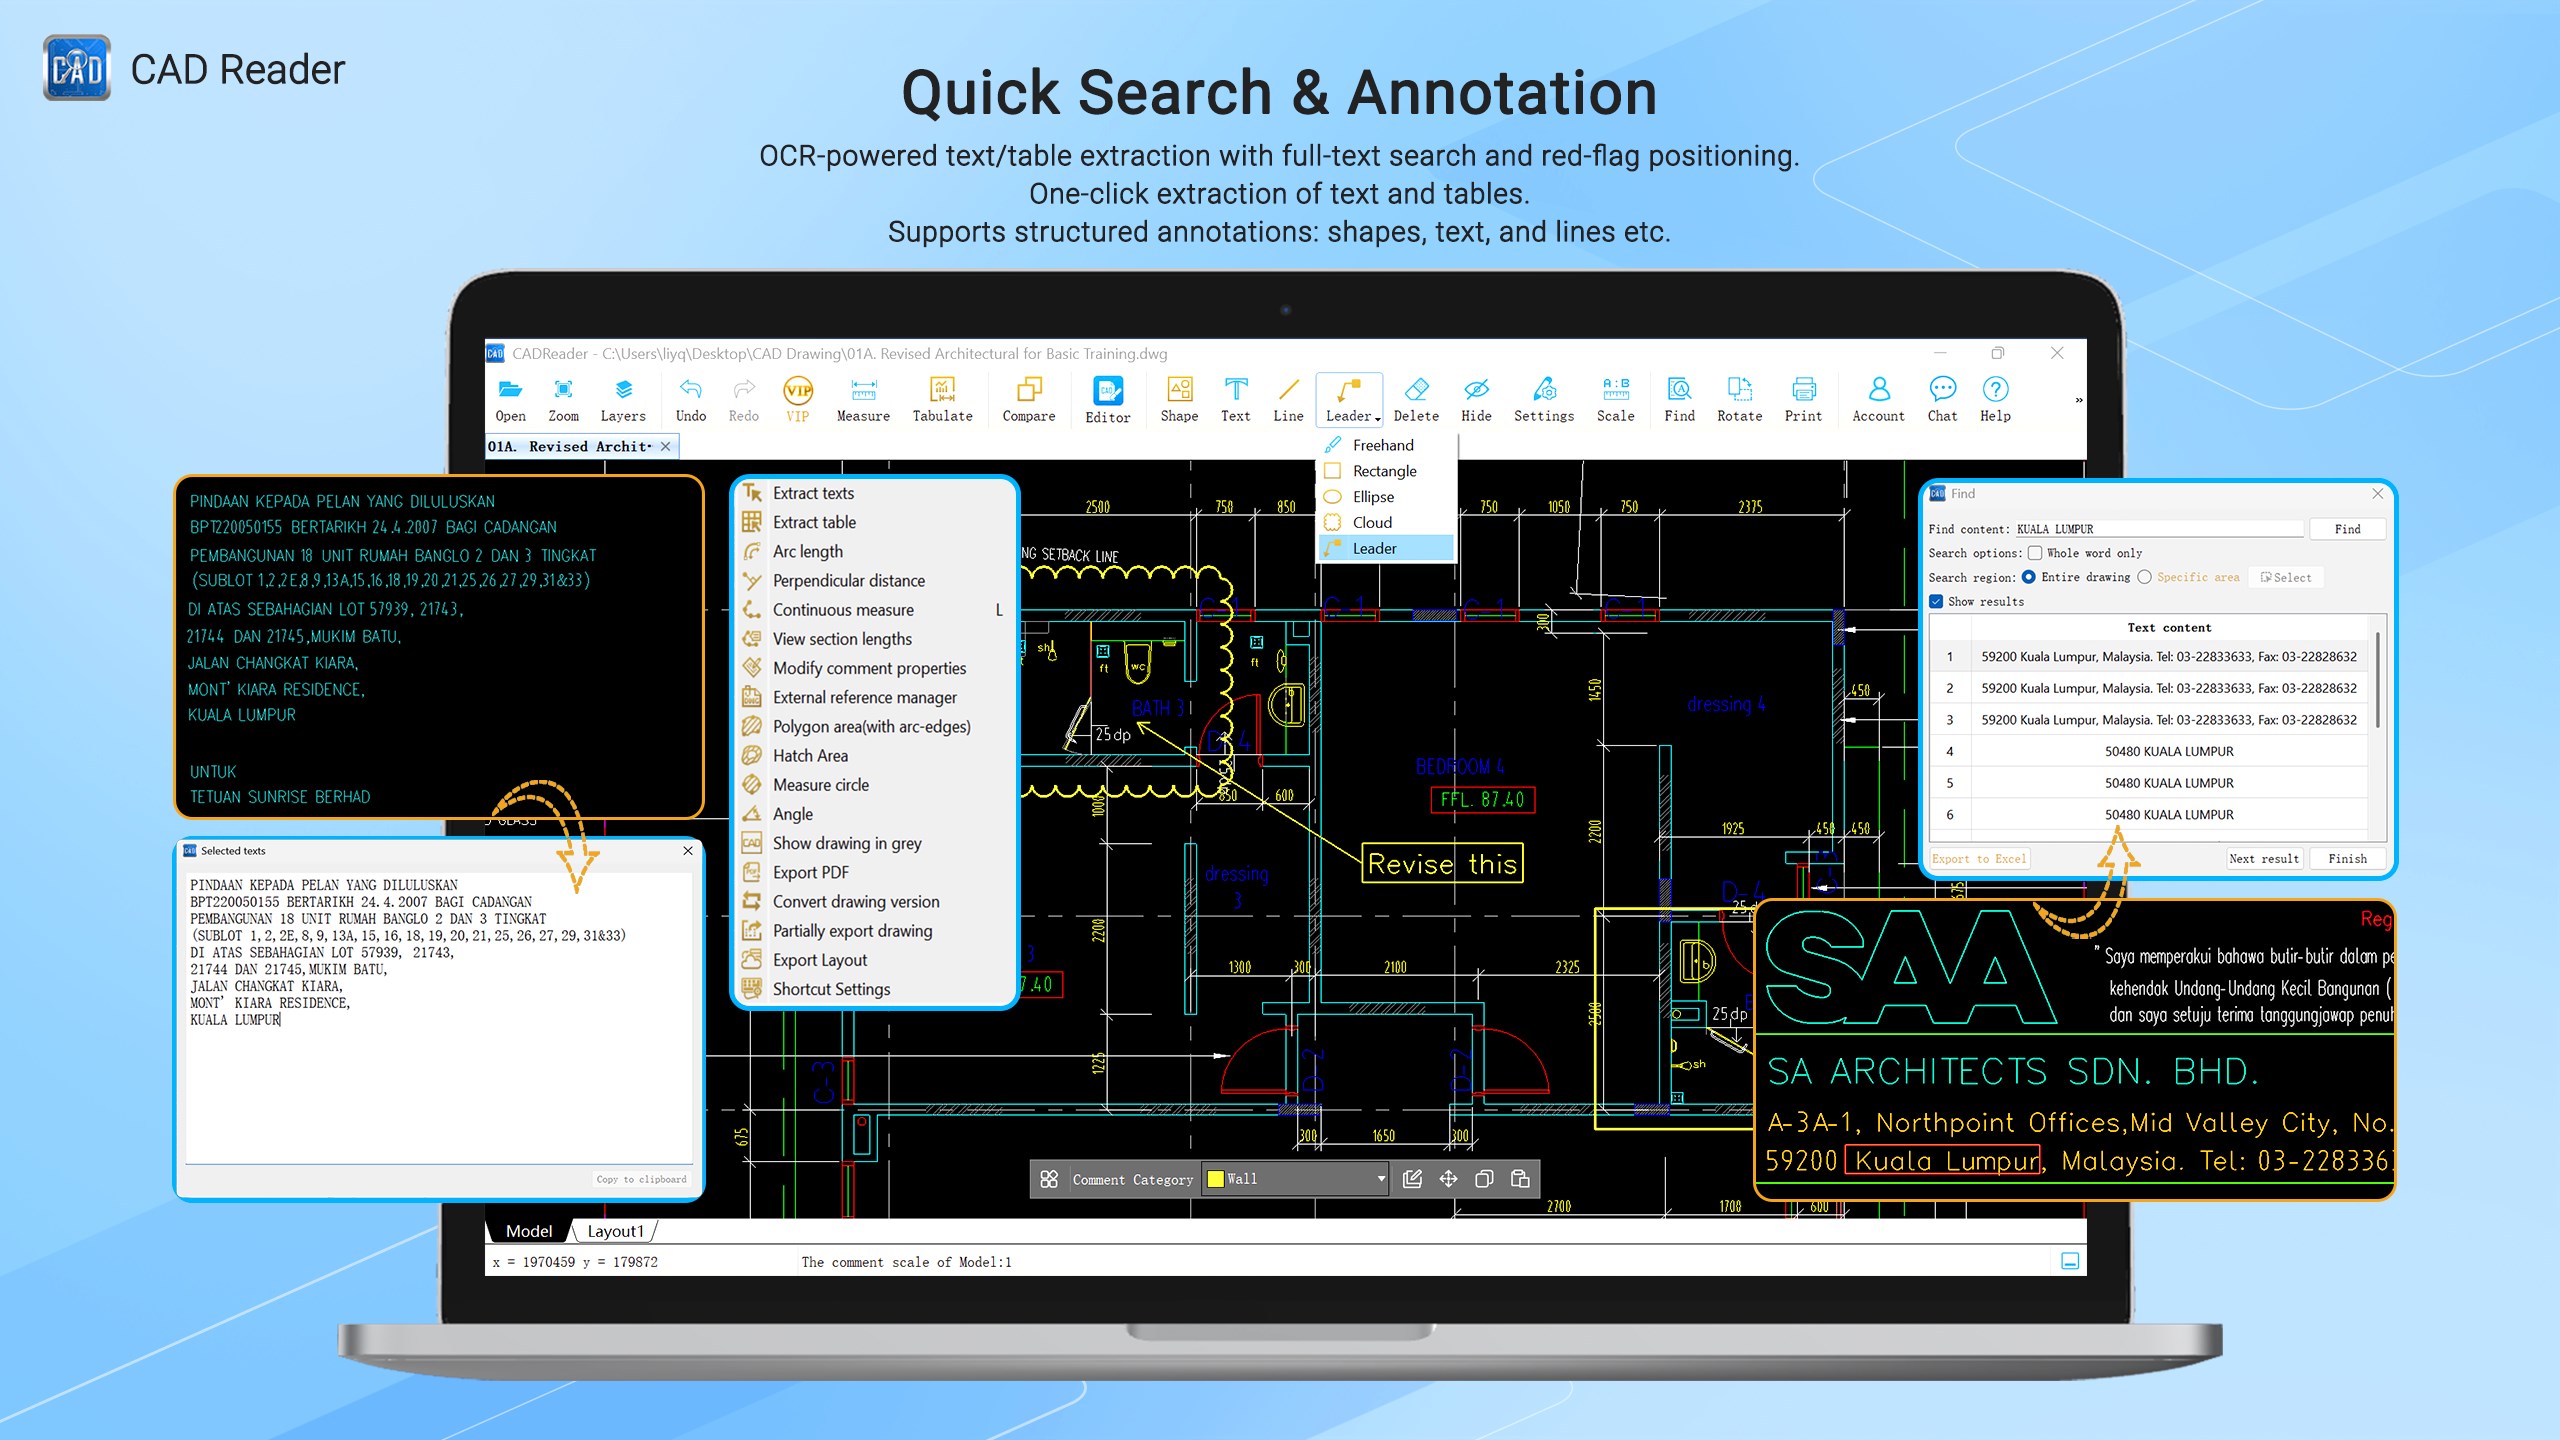This screenshot has height=1440, width=2560.
Task: Click Copy to clipboard in Selected texts
Action: tap(641, 1179)
